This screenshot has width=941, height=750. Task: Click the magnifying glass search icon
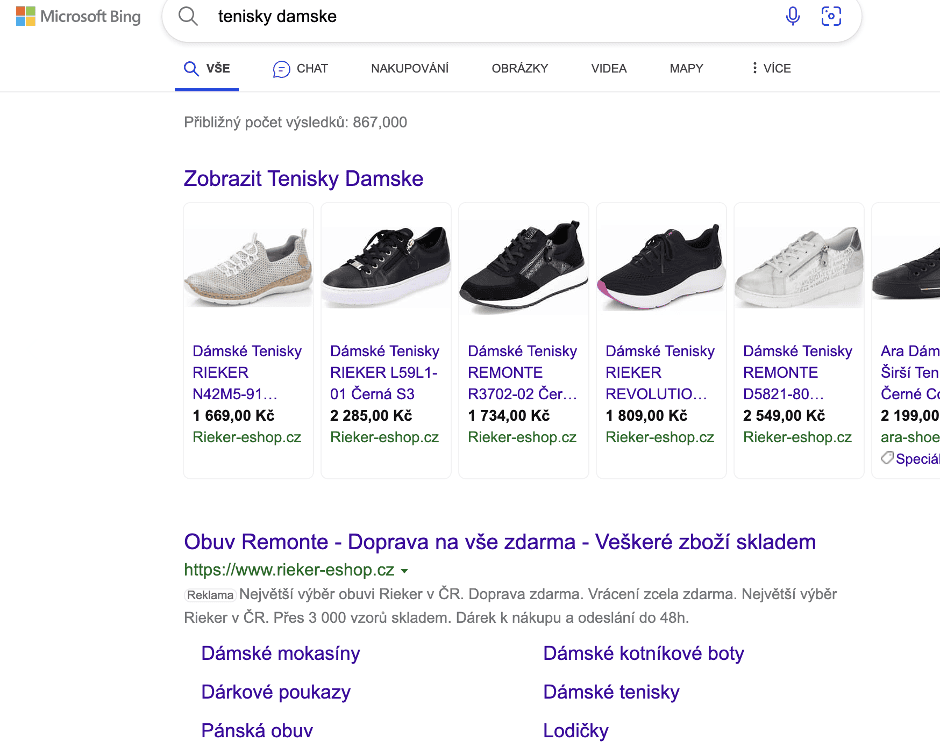coord(187,16)
